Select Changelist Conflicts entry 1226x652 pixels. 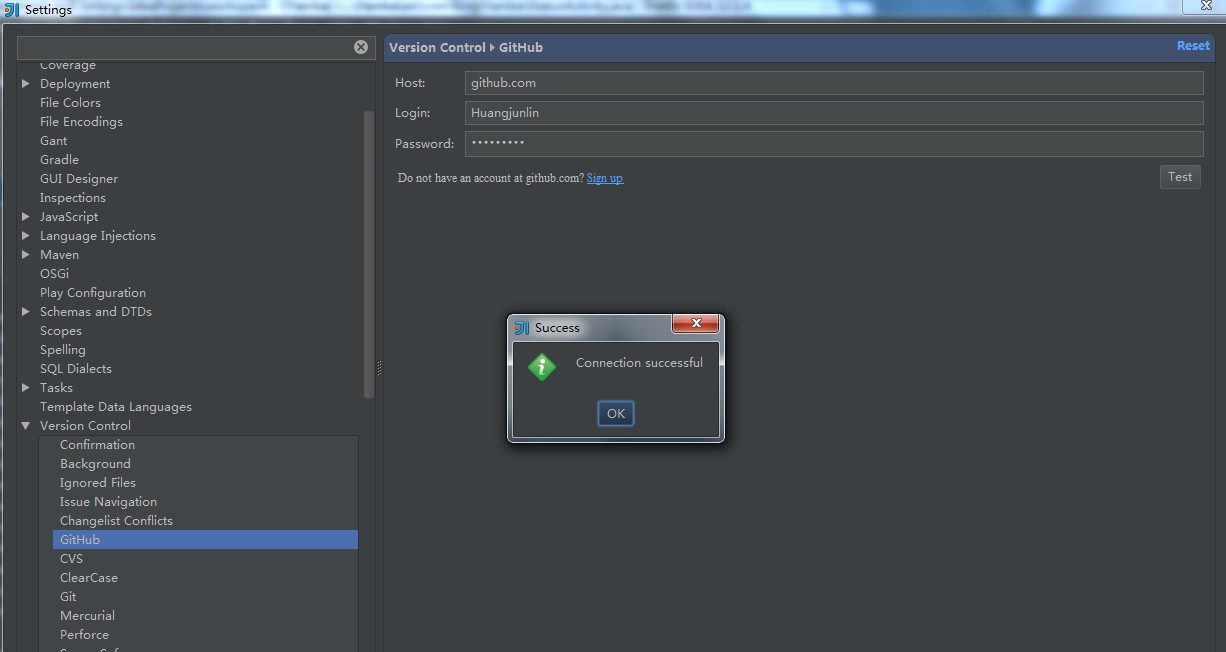coord(116,521)
